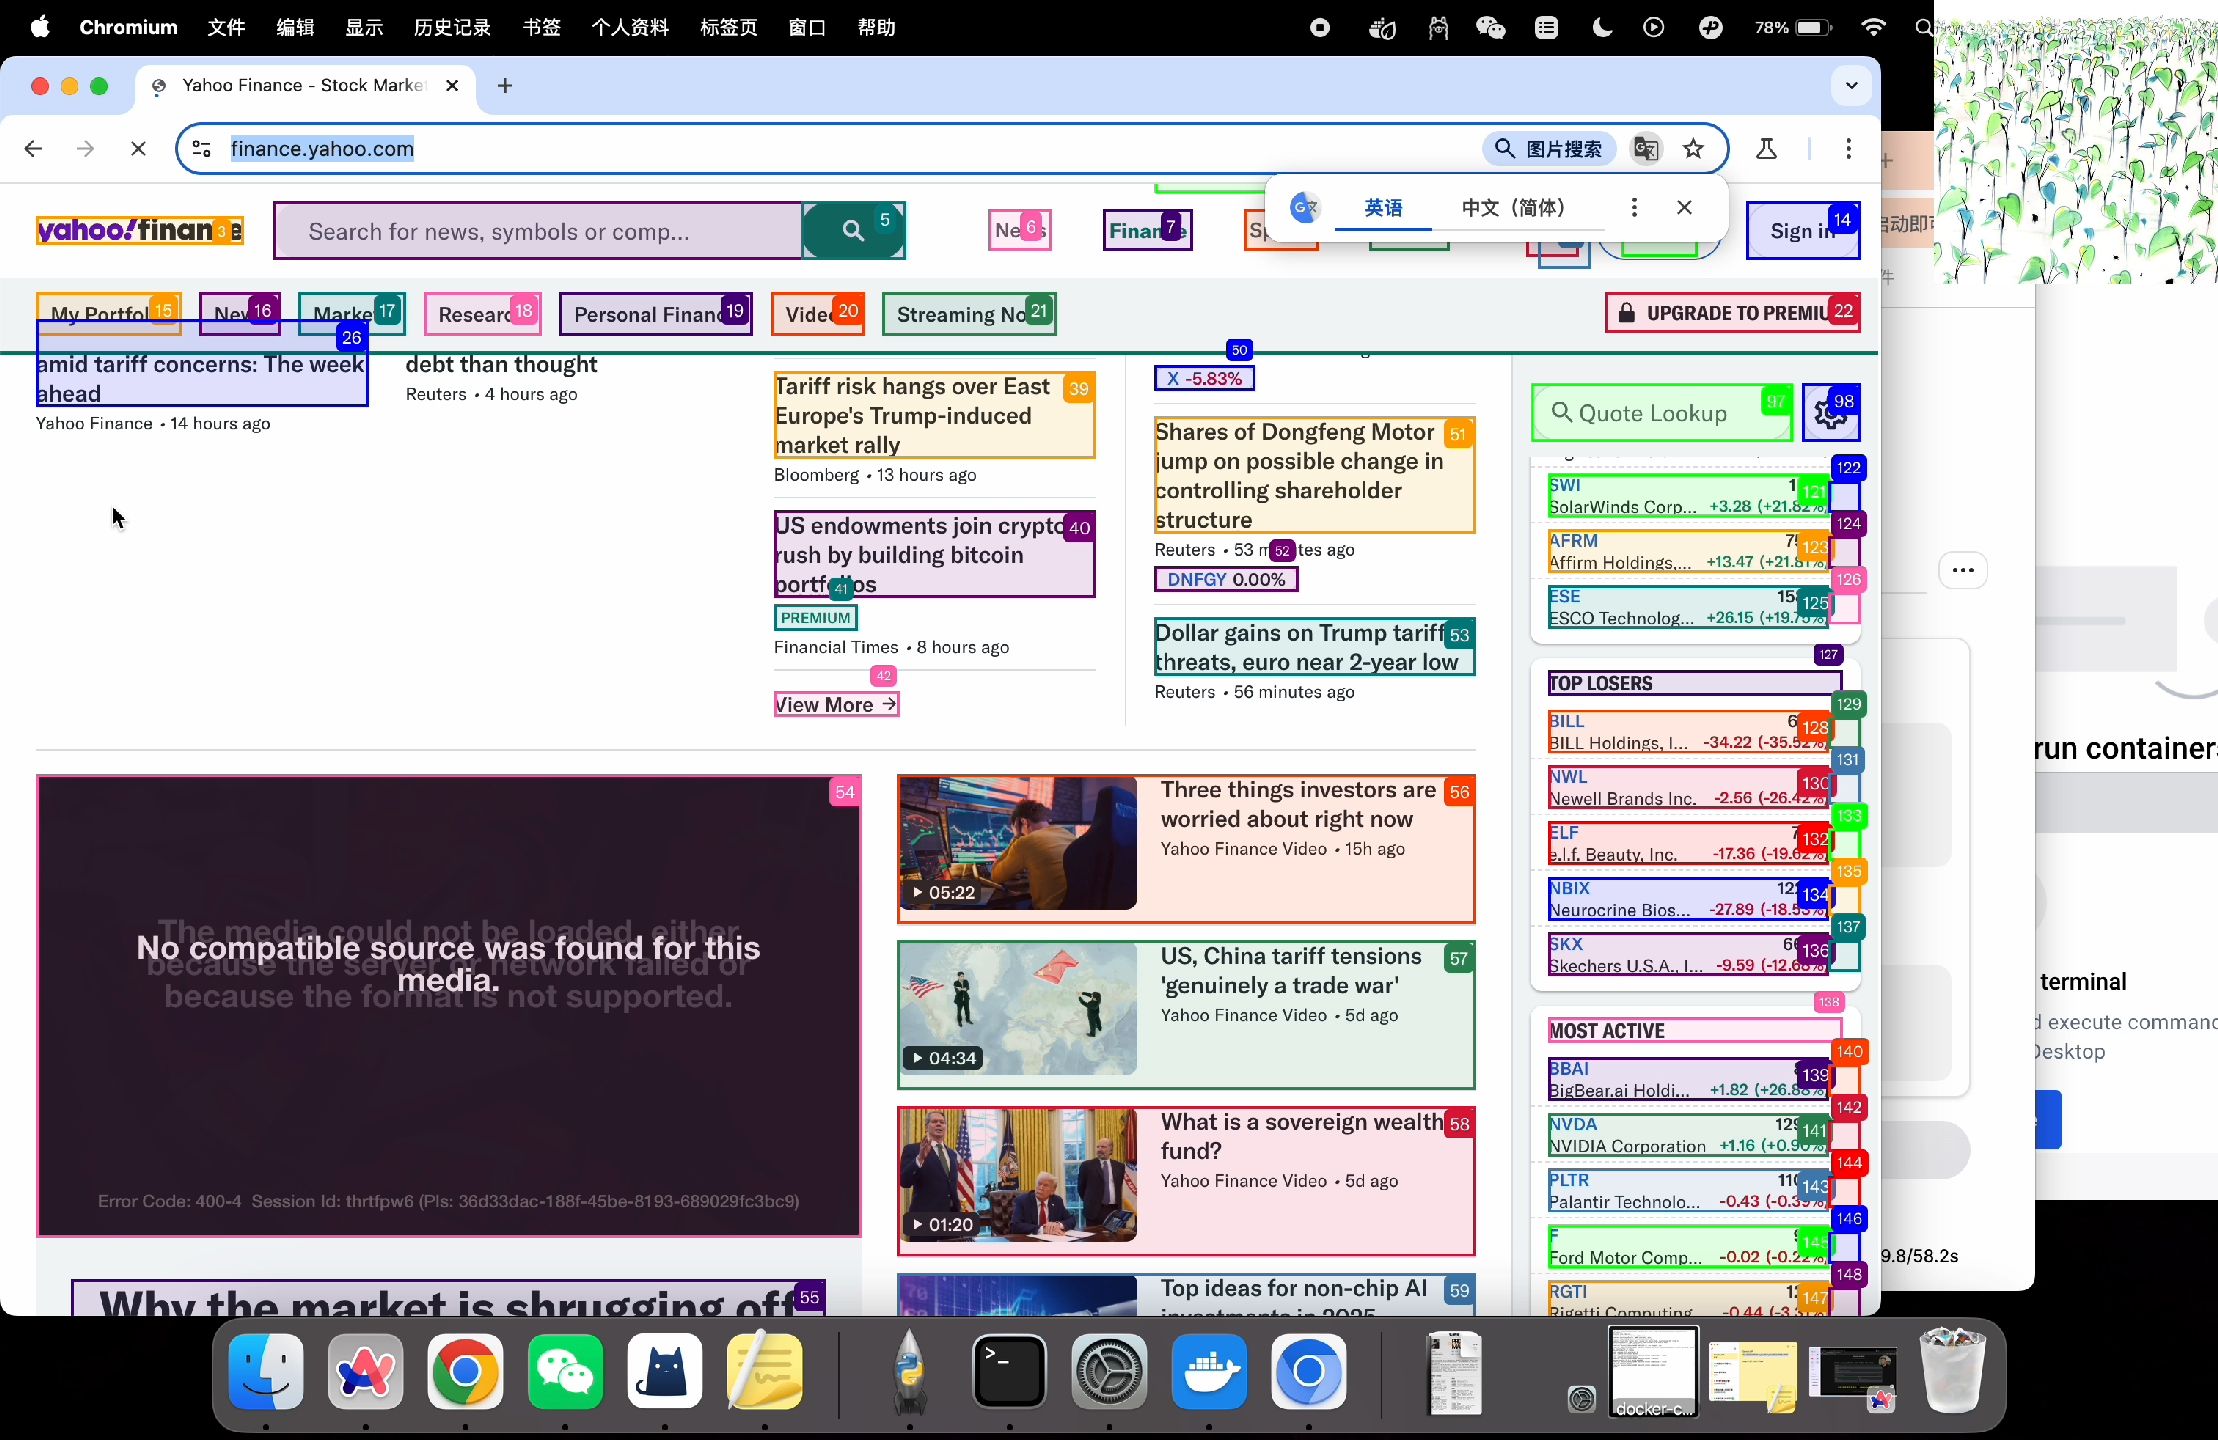
Task: Open the AFRM Affirm Holdings row
Action: 1688,551
